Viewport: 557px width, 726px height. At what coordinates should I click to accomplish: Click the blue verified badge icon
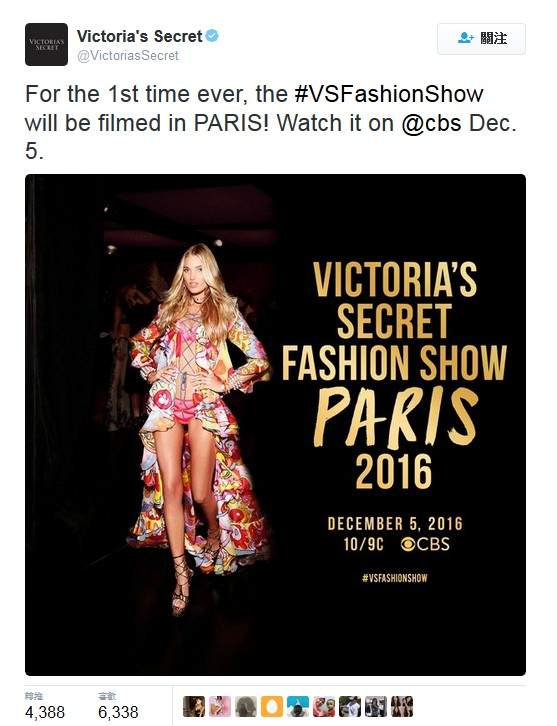[212, 36]
